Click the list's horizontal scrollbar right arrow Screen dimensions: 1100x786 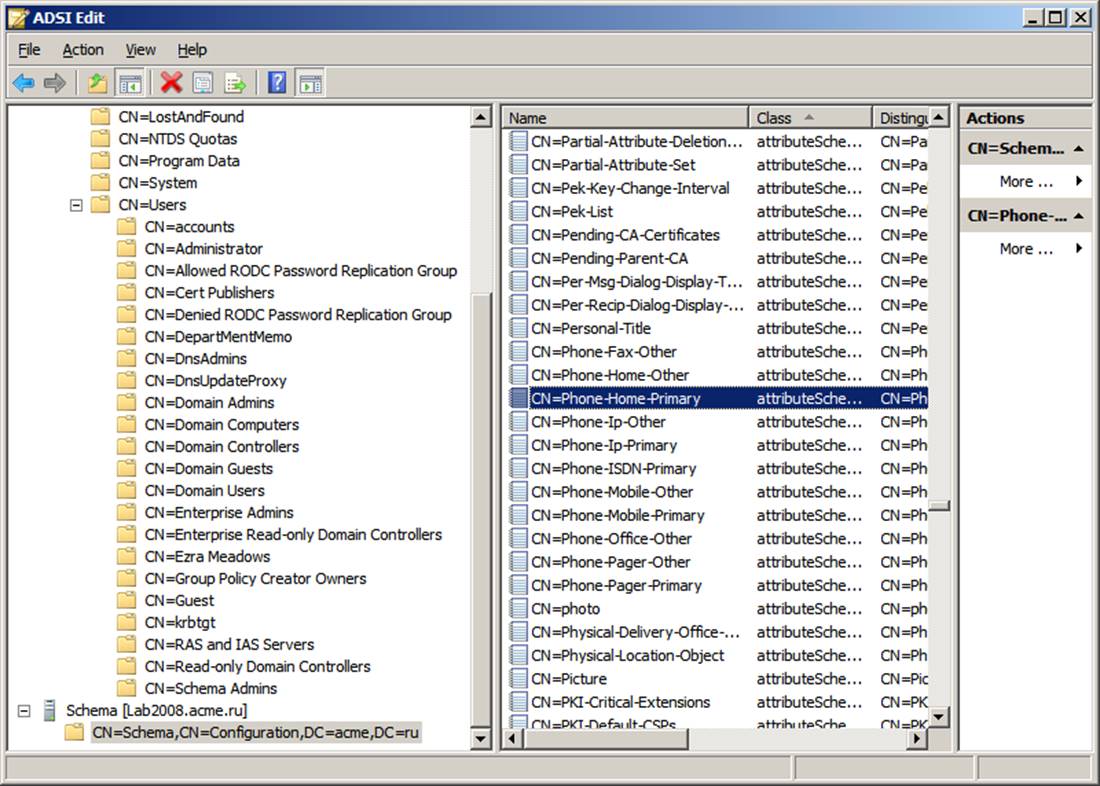[917, 739]
